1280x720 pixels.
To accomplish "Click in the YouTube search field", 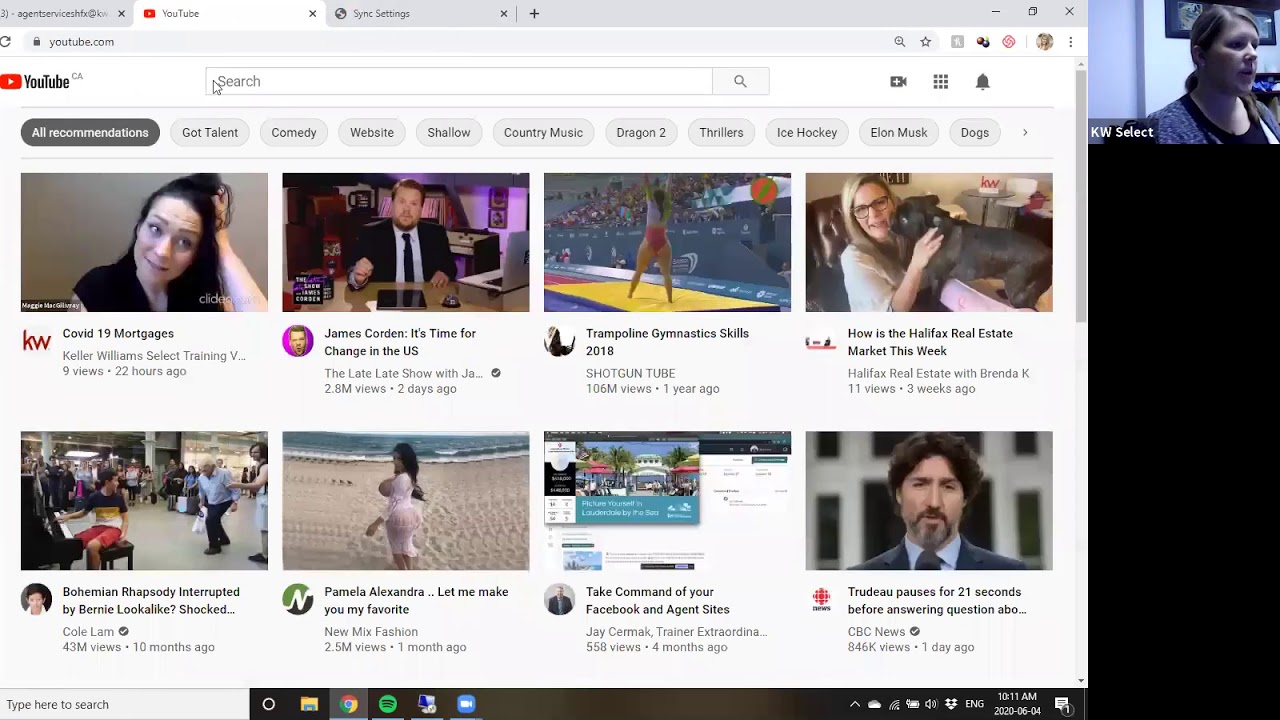I will (x=459, y=82).
